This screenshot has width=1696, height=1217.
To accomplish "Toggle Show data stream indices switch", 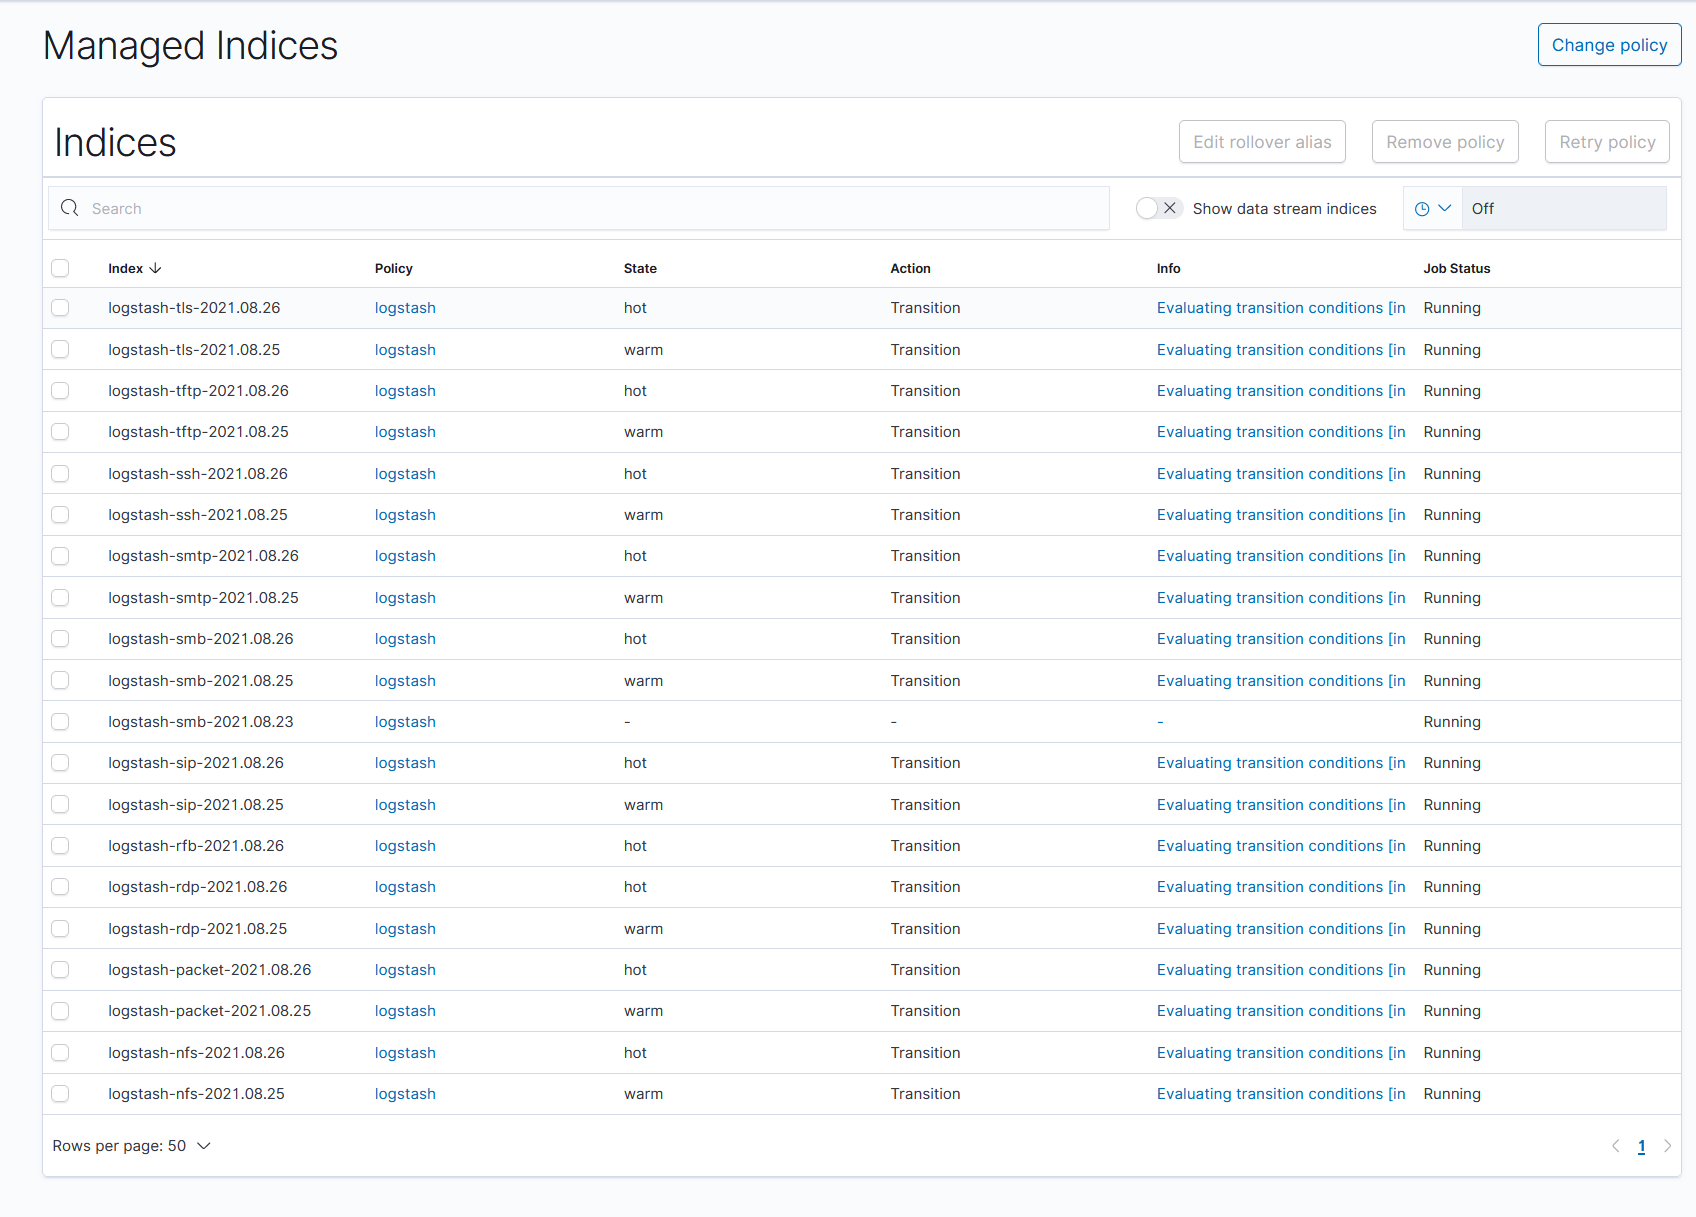I will (1159, 208).
